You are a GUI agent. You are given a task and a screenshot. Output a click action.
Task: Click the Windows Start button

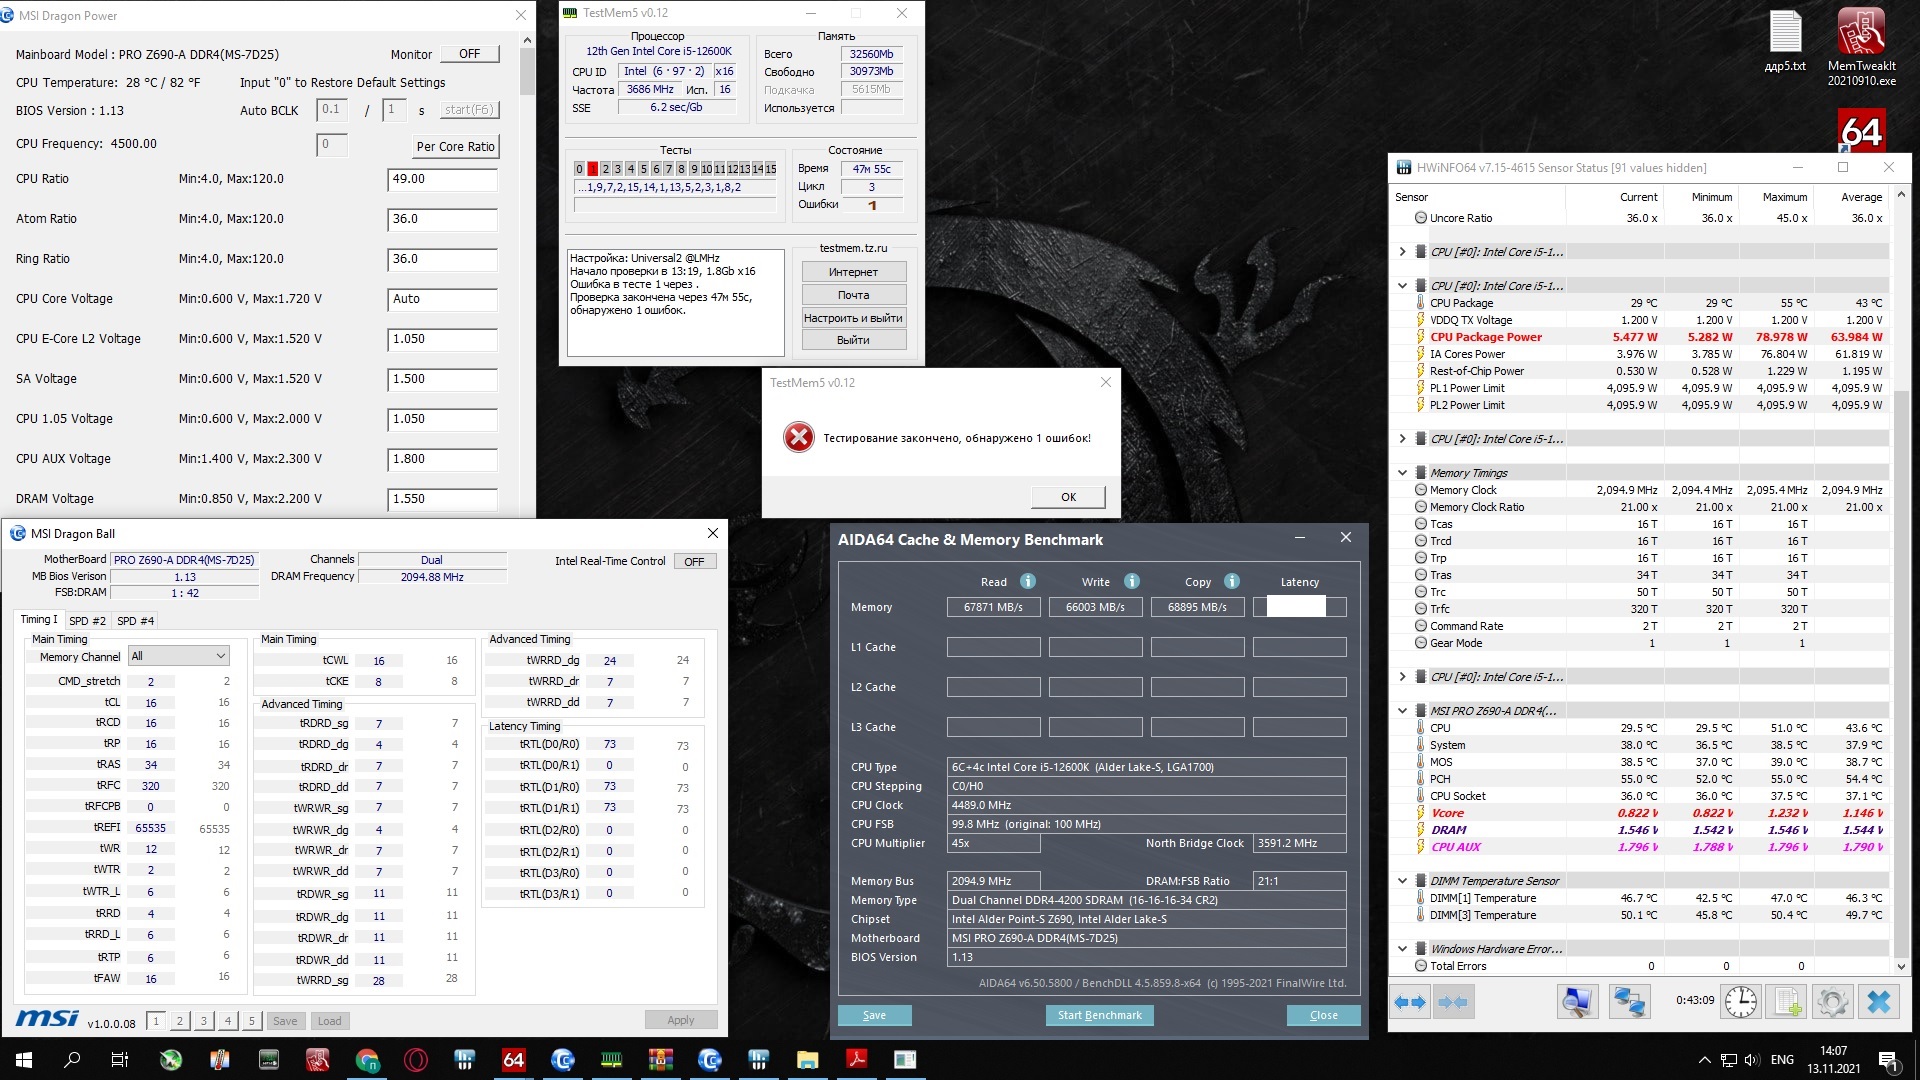click(24, 1060)
